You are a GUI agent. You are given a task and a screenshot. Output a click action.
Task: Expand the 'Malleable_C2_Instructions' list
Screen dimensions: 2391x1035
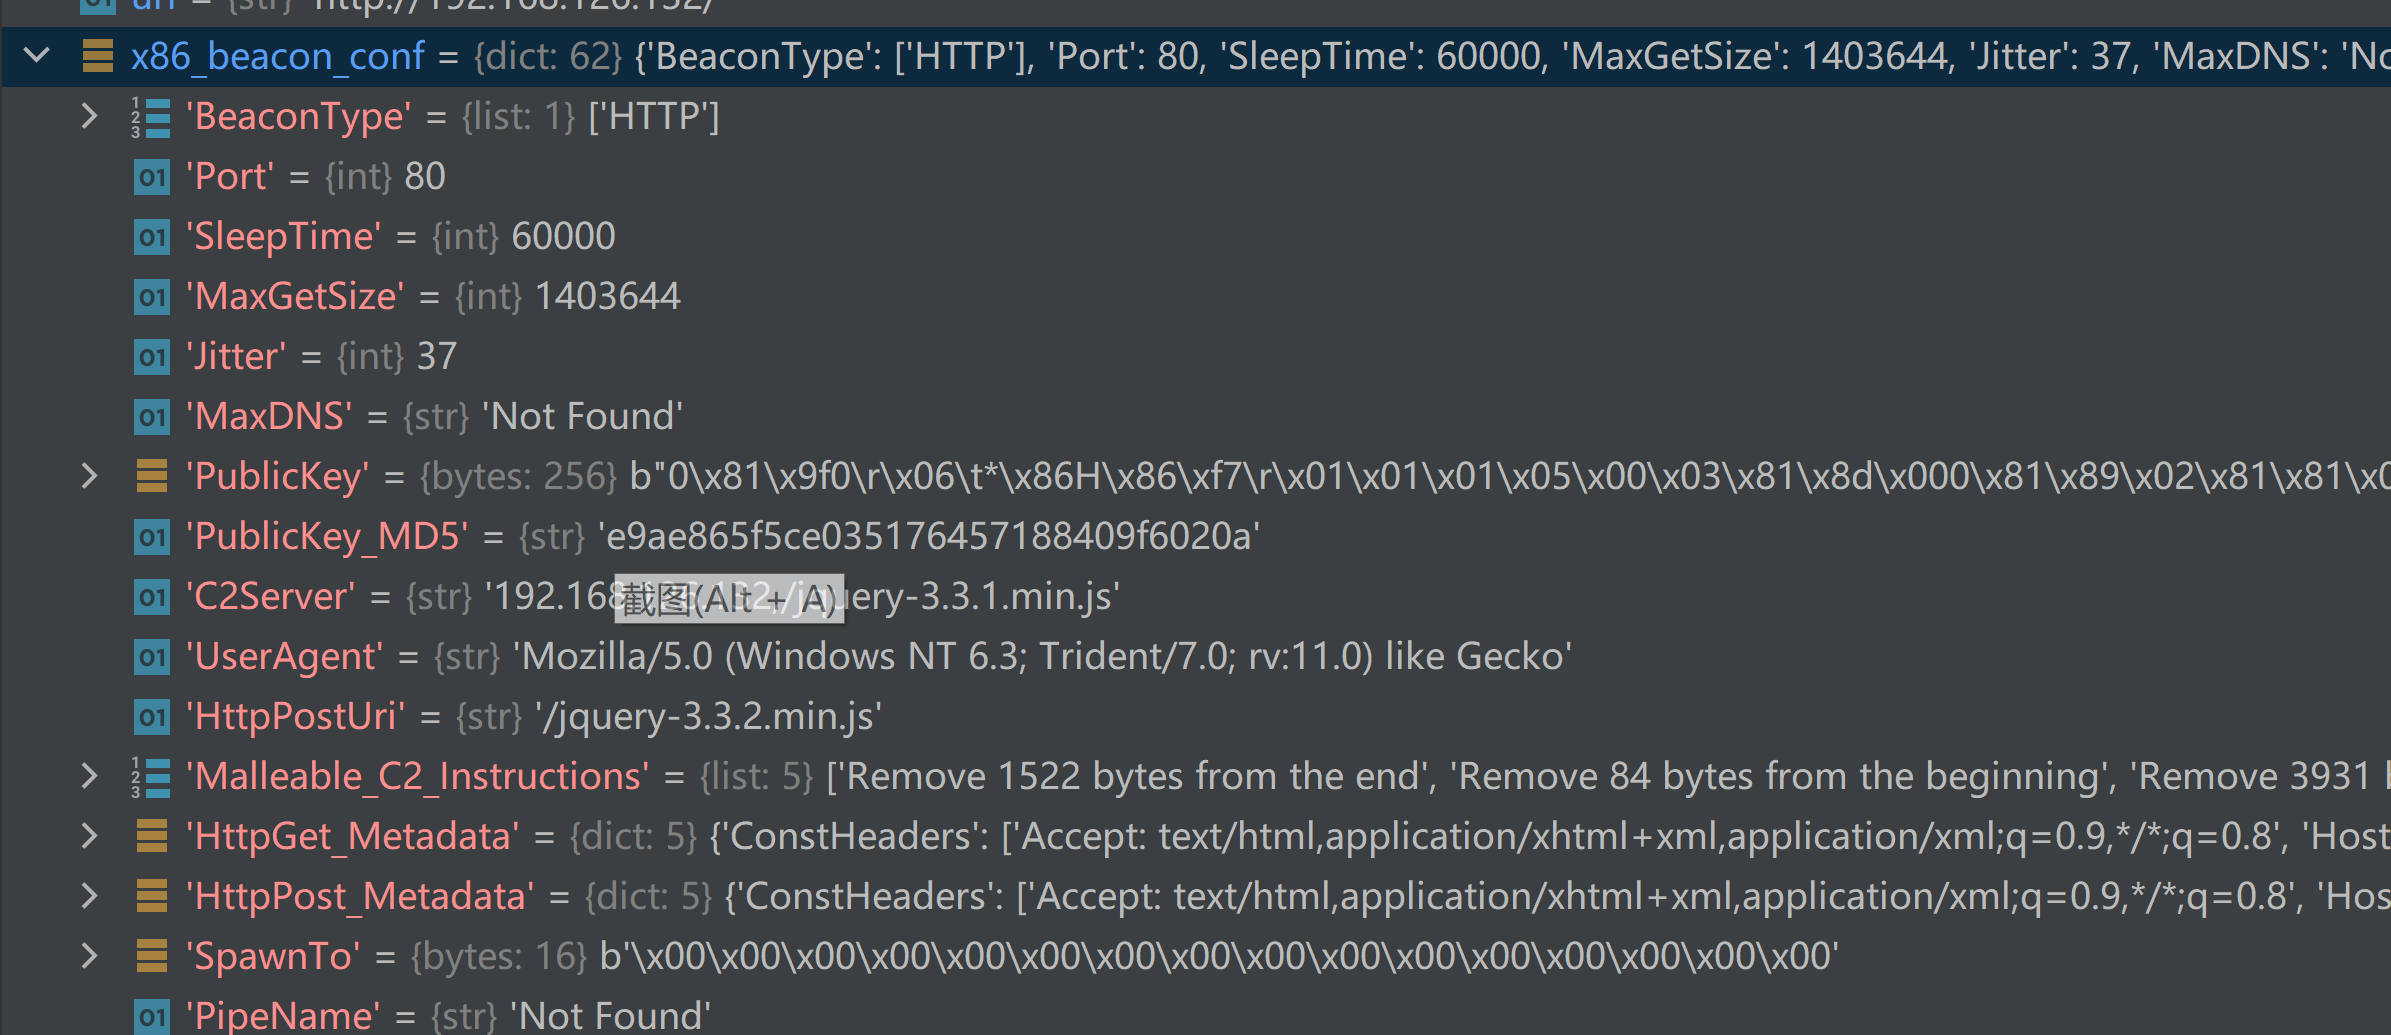(89, 776)
